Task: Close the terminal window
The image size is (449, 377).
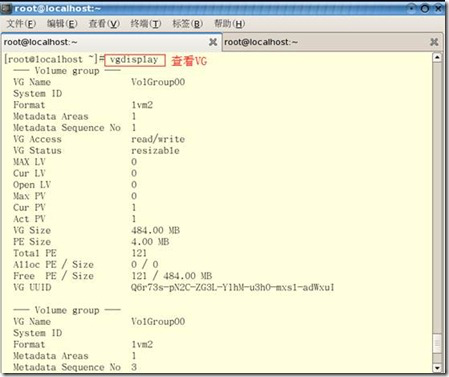Action: 438,8
